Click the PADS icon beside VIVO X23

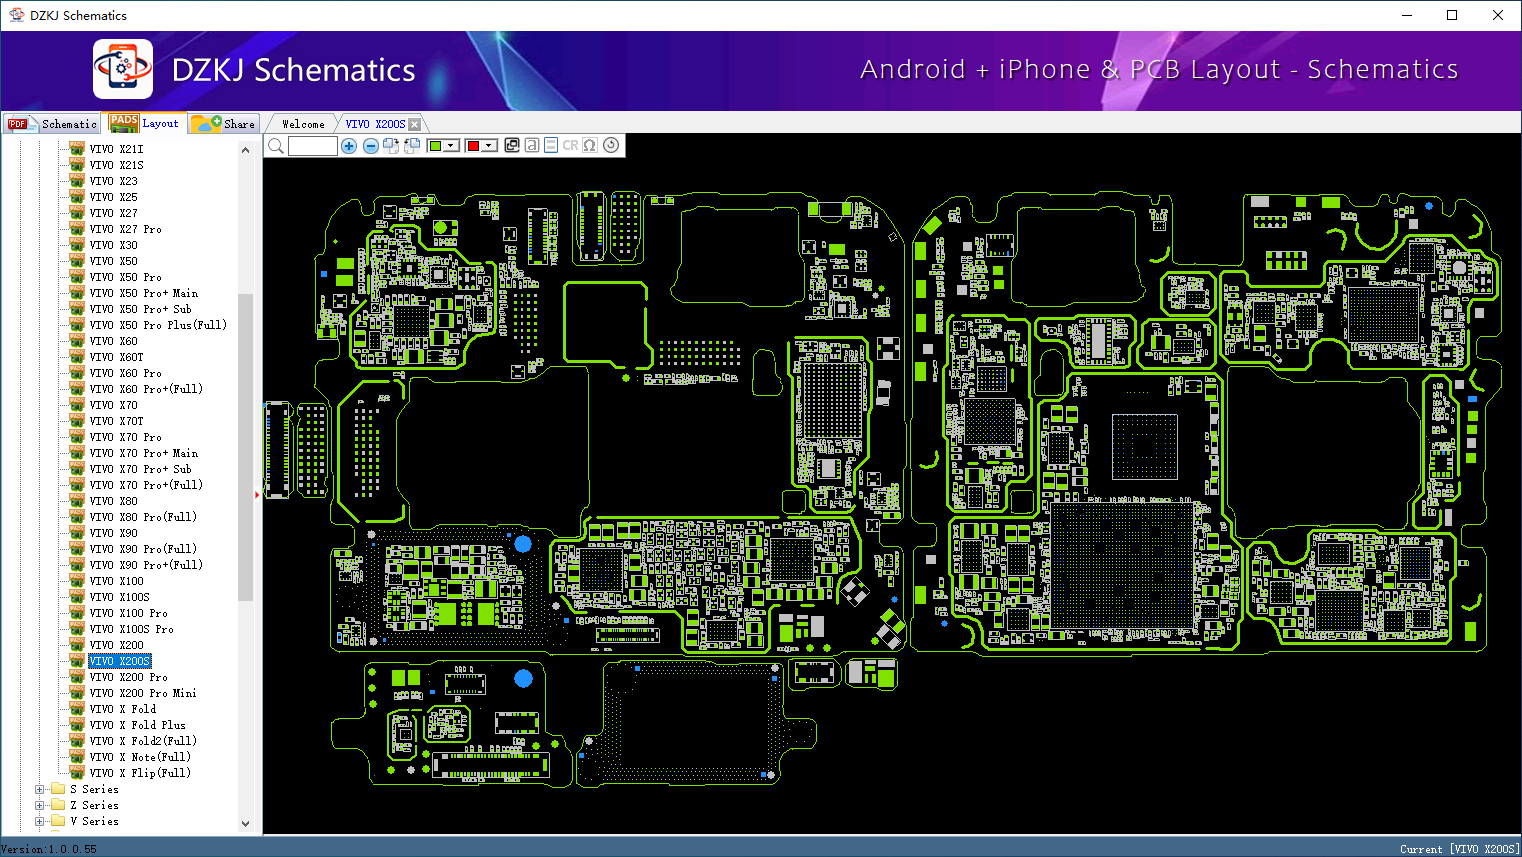coord(77,181)
